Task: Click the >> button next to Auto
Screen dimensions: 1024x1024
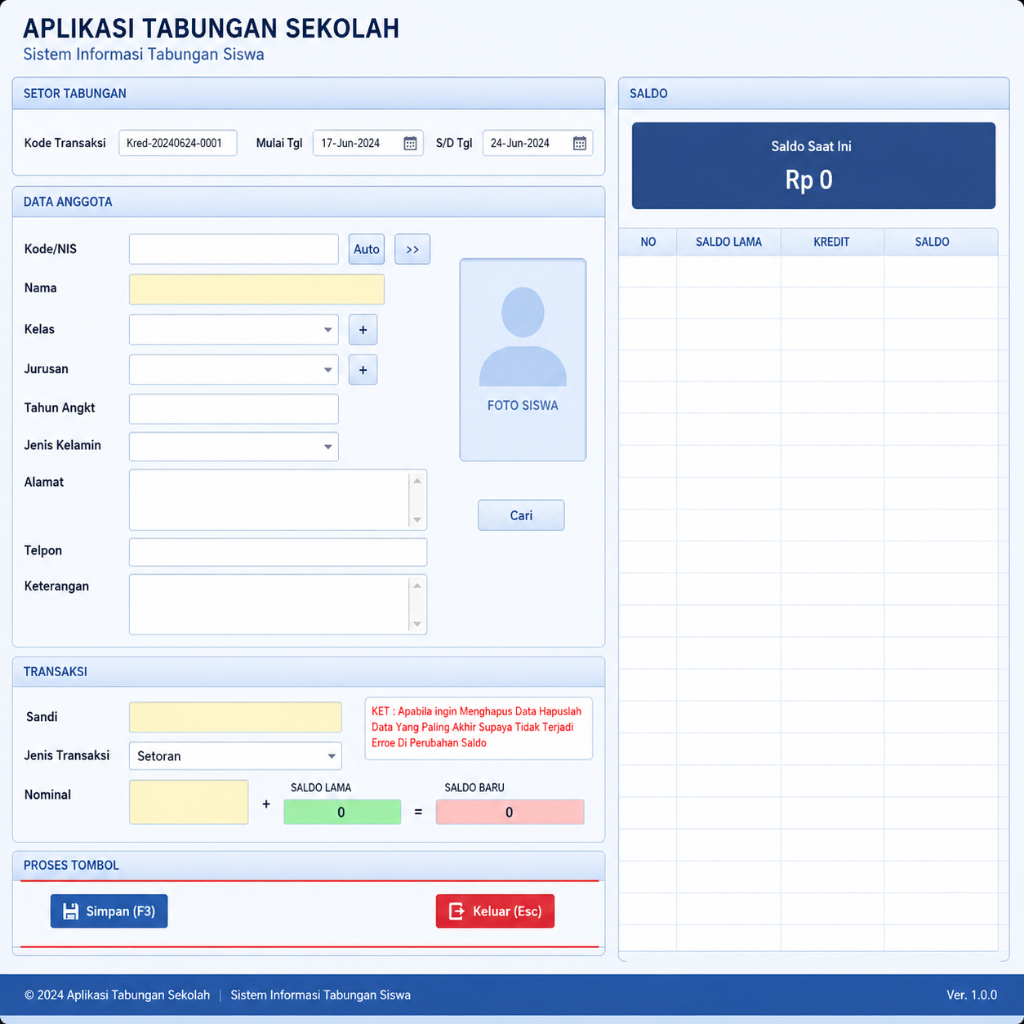Action: (x=412, y=249)
